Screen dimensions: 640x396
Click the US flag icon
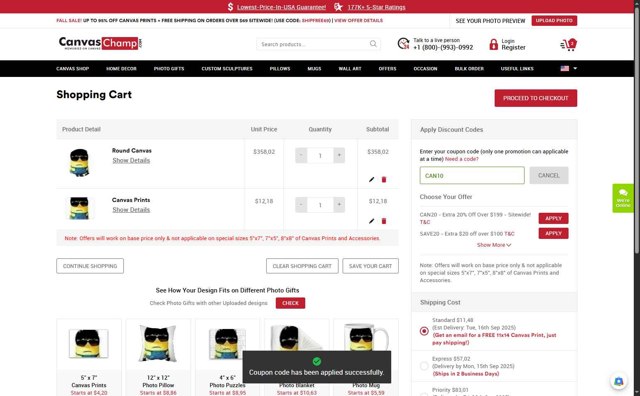pos(564,69)
